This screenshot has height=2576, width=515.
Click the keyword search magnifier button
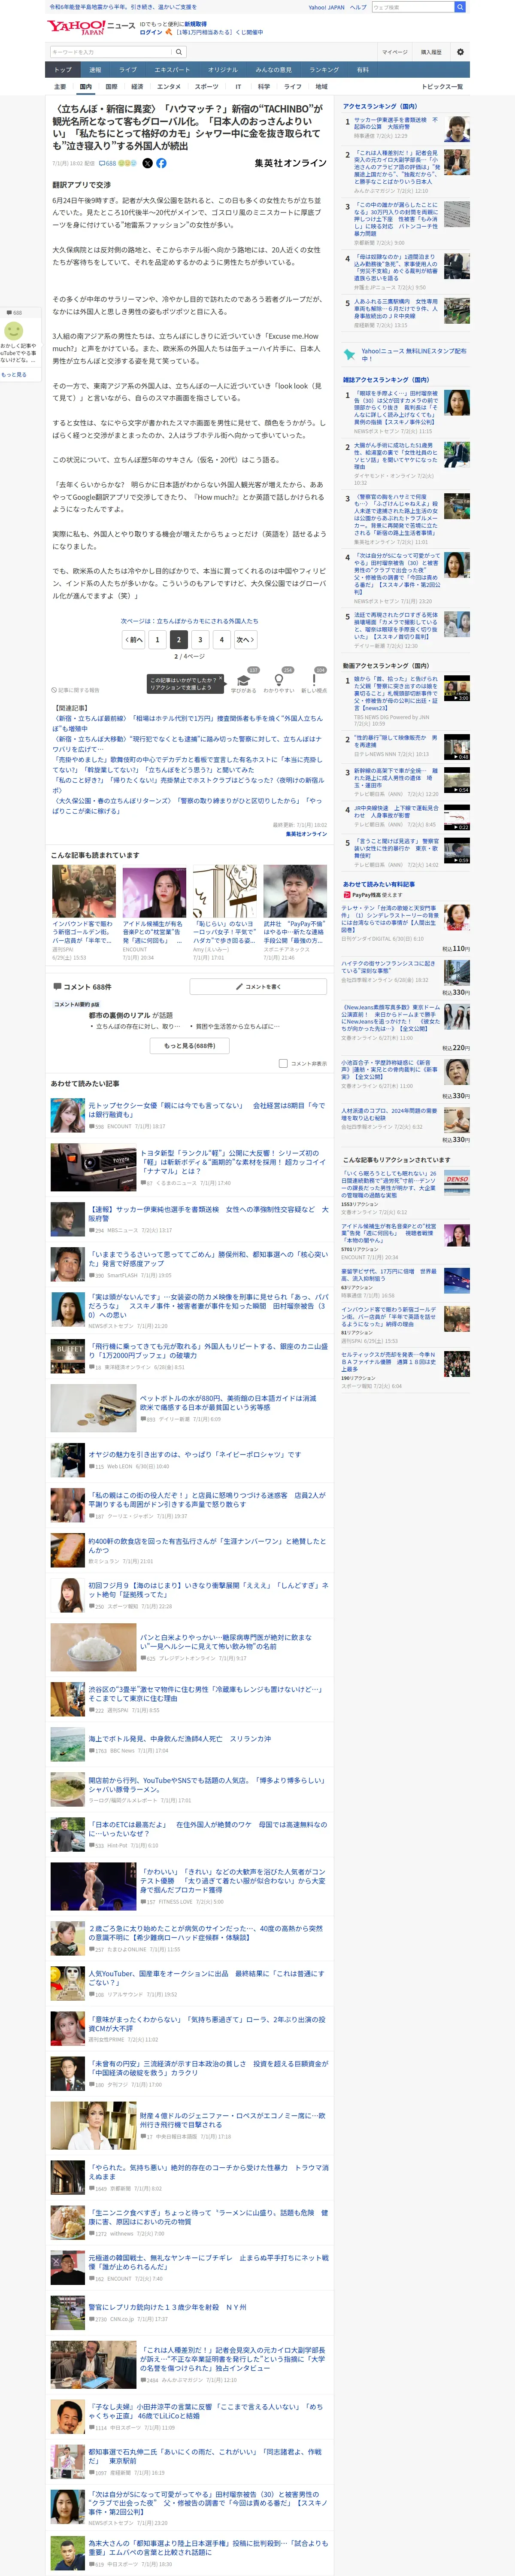179,52
